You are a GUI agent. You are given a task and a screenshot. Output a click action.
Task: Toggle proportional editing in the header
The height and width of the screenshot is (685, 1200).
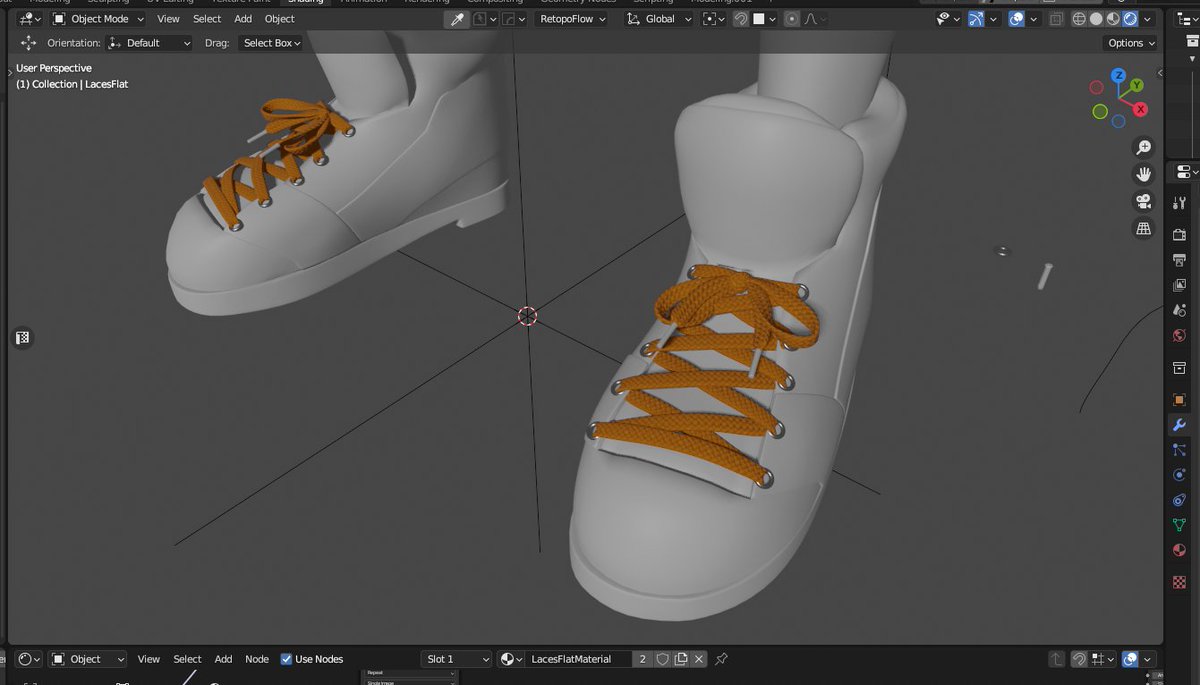point(792,19)
